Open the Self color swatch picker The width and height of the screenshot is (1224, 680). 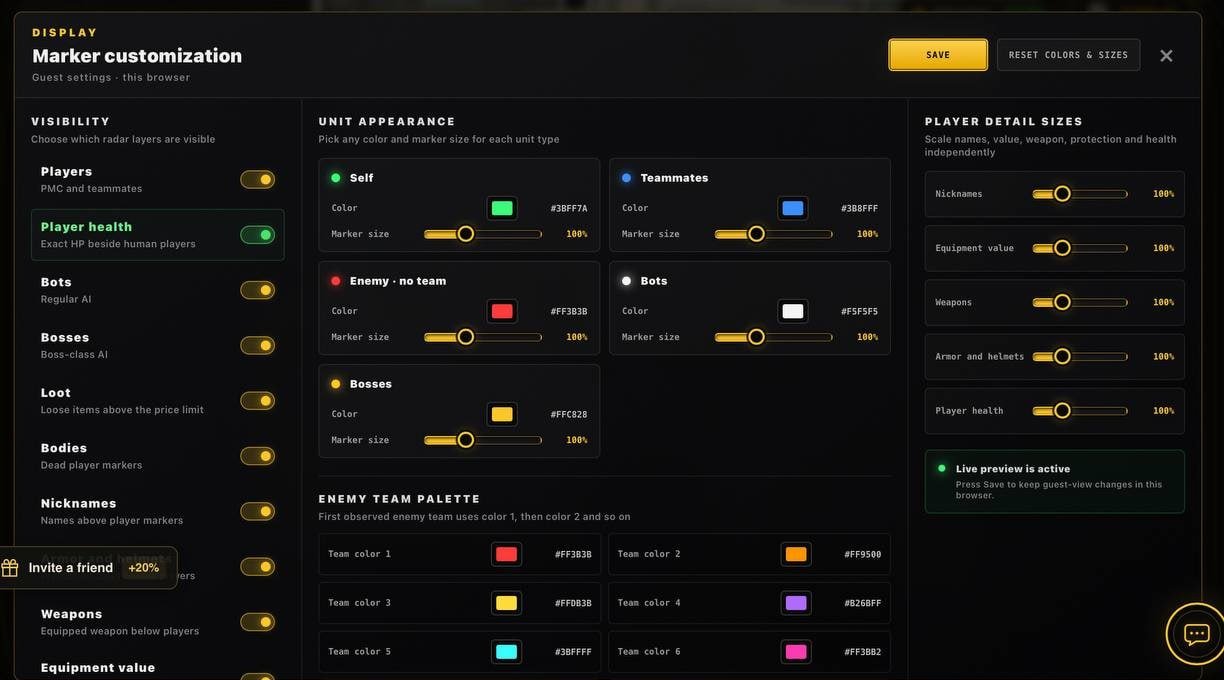coord(502,208)
